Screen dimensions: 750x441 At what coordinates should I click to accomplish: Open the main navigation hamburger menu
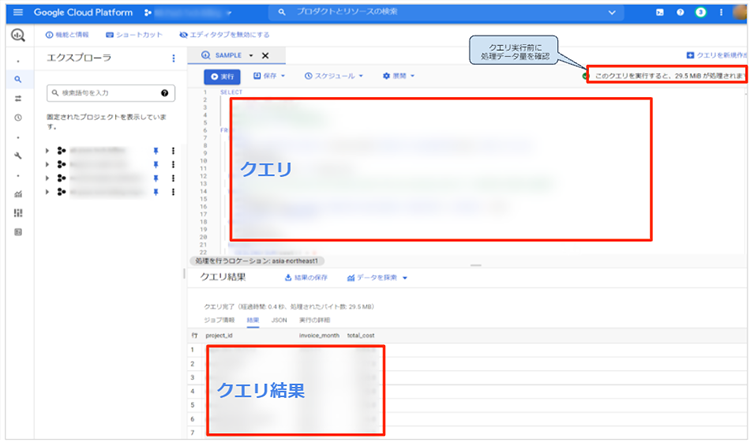pos(18,12)
